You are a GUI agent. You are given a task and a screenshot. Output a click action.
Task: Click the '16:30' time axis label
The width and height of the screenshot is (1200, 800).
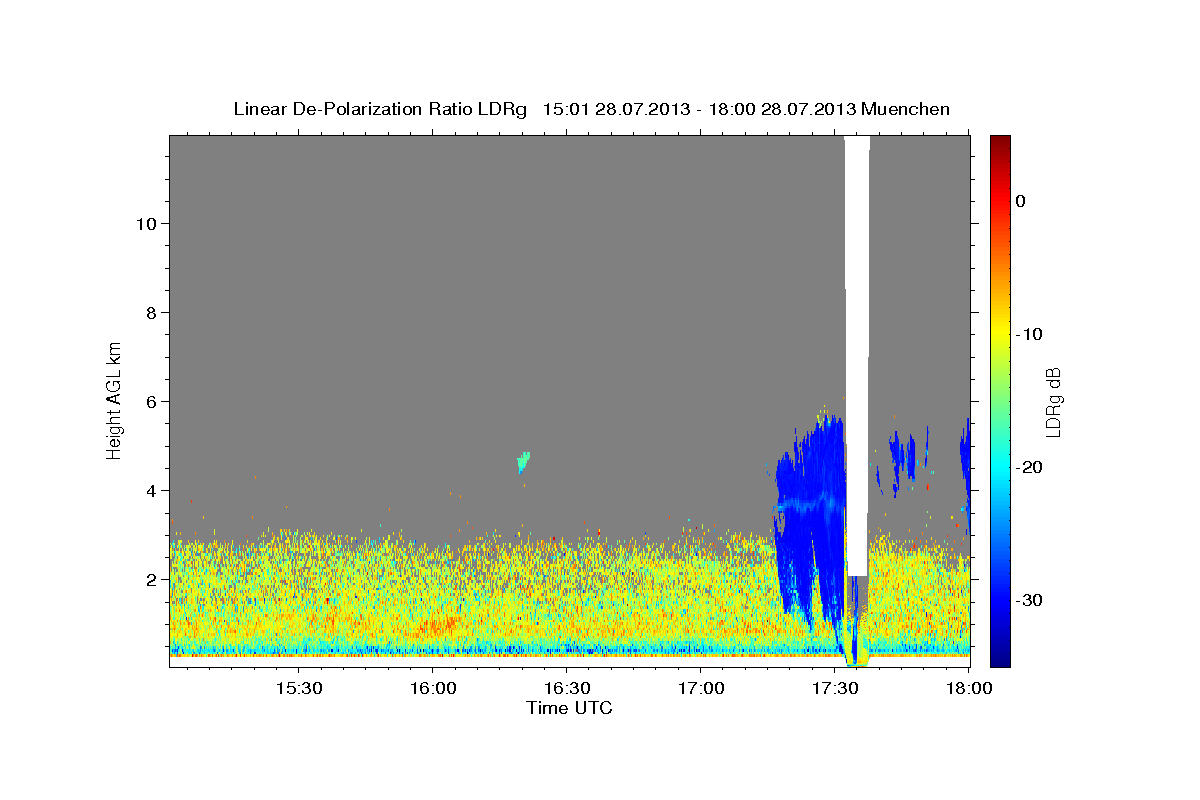point(566,689)
